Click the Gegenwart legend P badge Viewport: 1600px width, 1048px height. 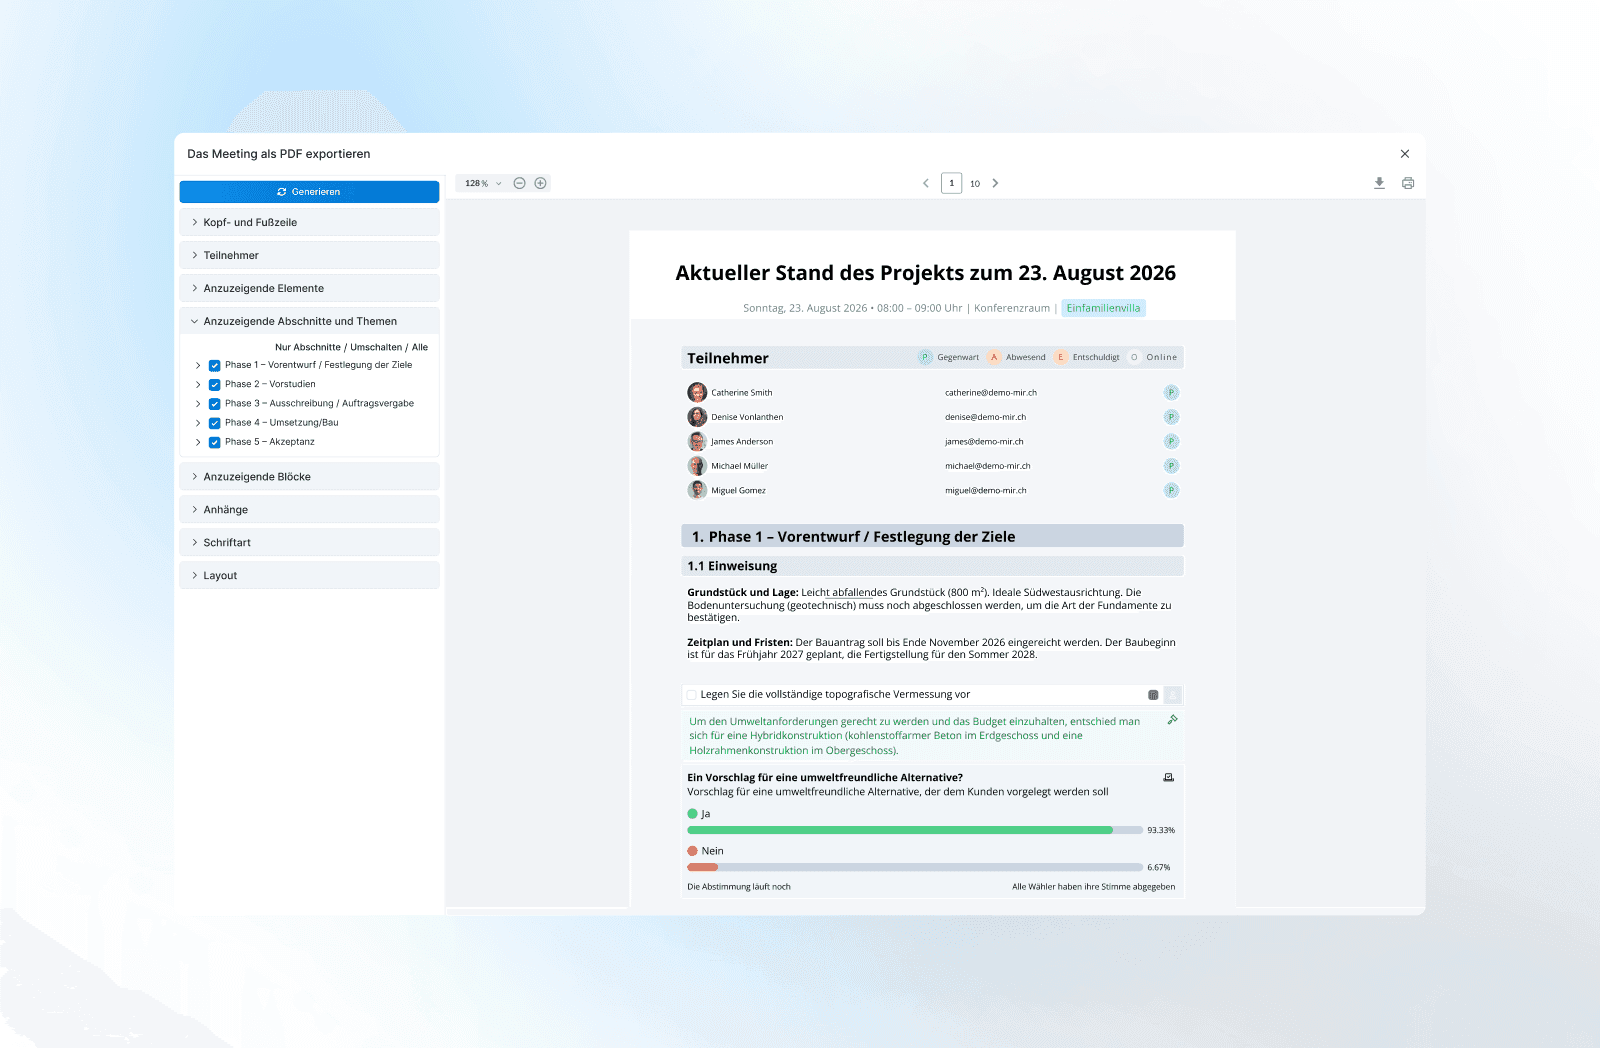pyautogui.click(x=925, y=357)
